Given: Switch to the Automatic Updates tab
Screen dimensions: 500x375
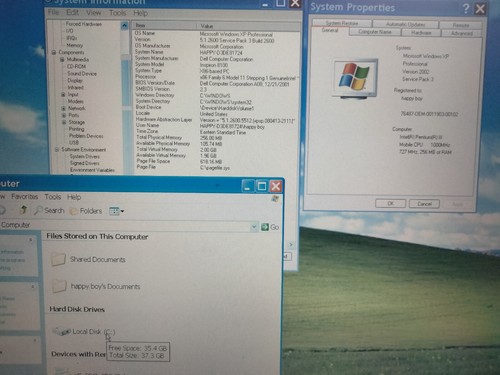Looking at the screenshot, I should [x=405, y=24].
